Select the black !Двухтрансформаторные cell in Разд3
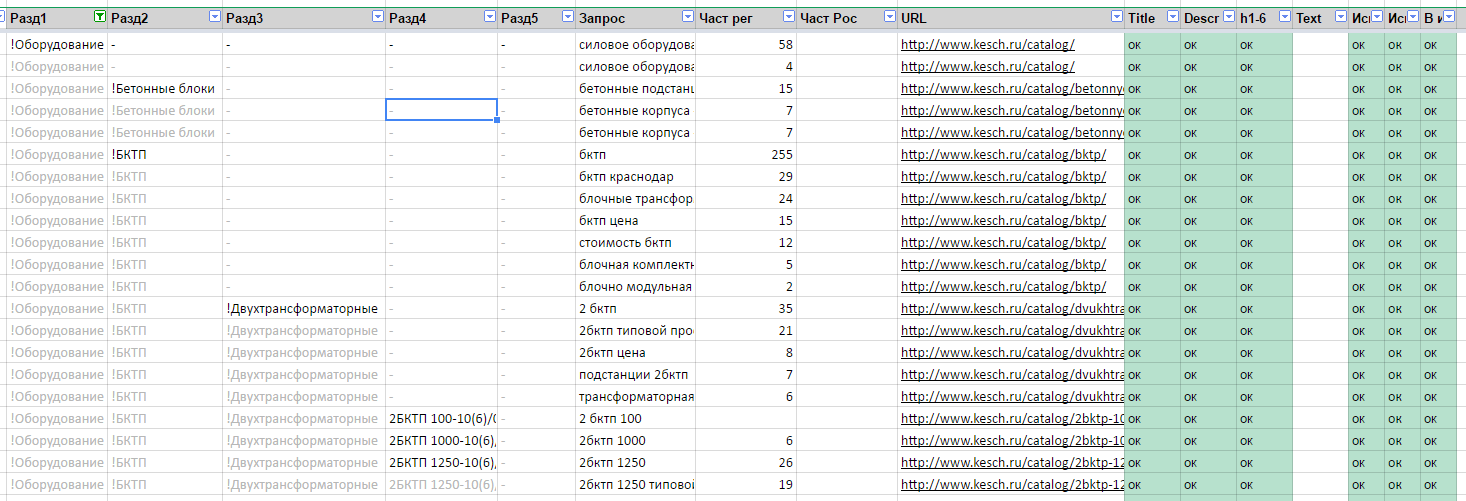This screenshot has height=501, width=1466. pos(304,308)
